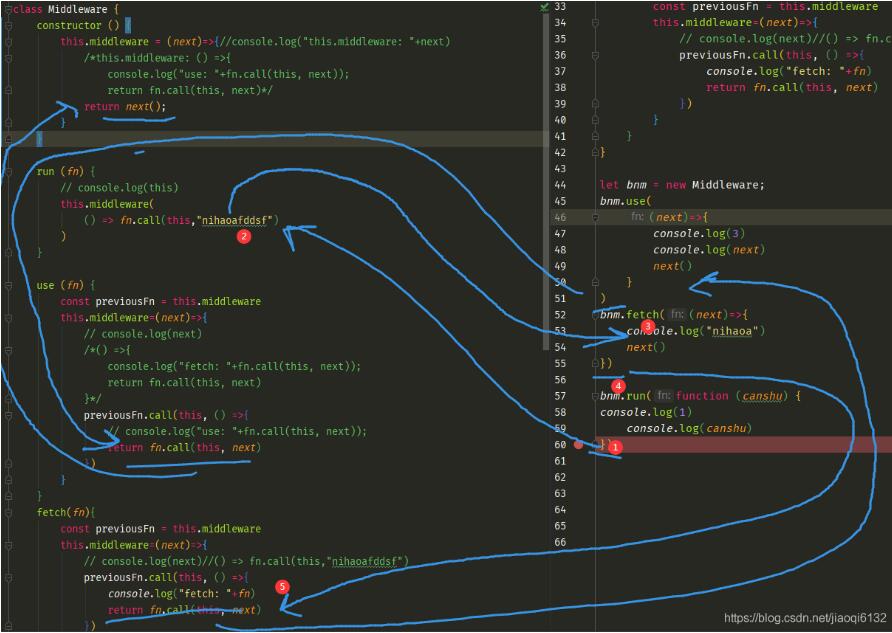Click the red annotation circle numbered 1

(614, 447)
